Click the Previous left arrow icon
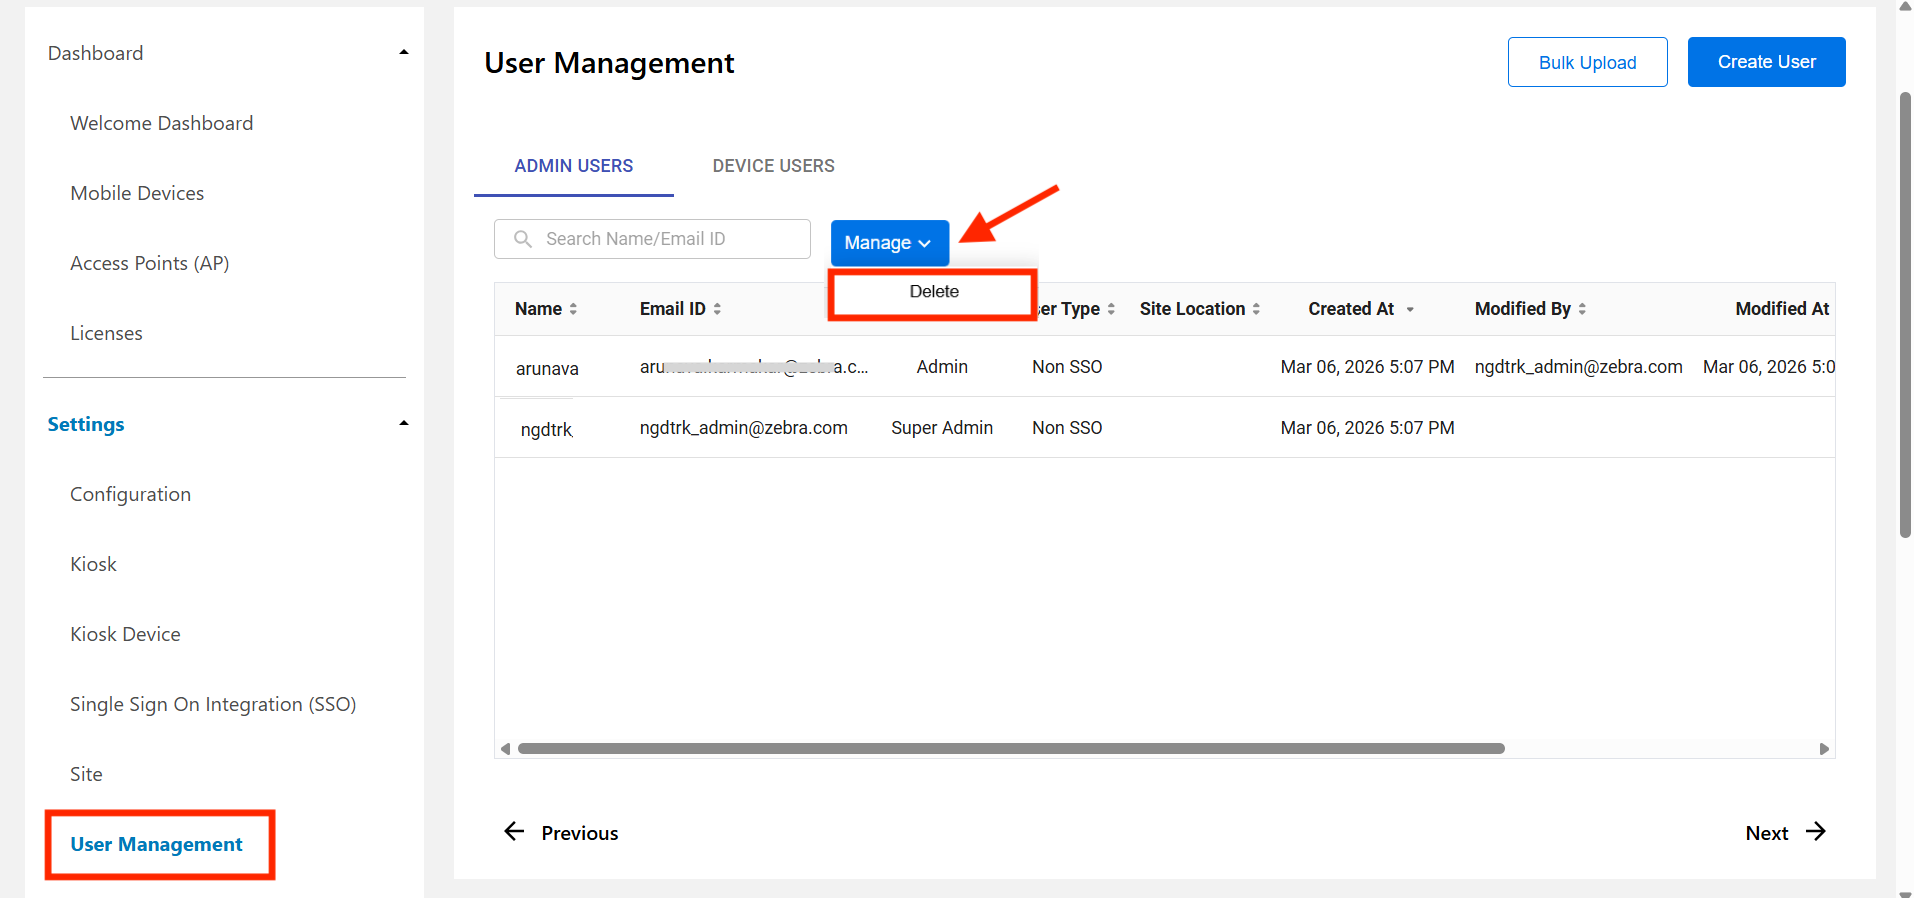 pyautogui.click(x=514, y=832)
